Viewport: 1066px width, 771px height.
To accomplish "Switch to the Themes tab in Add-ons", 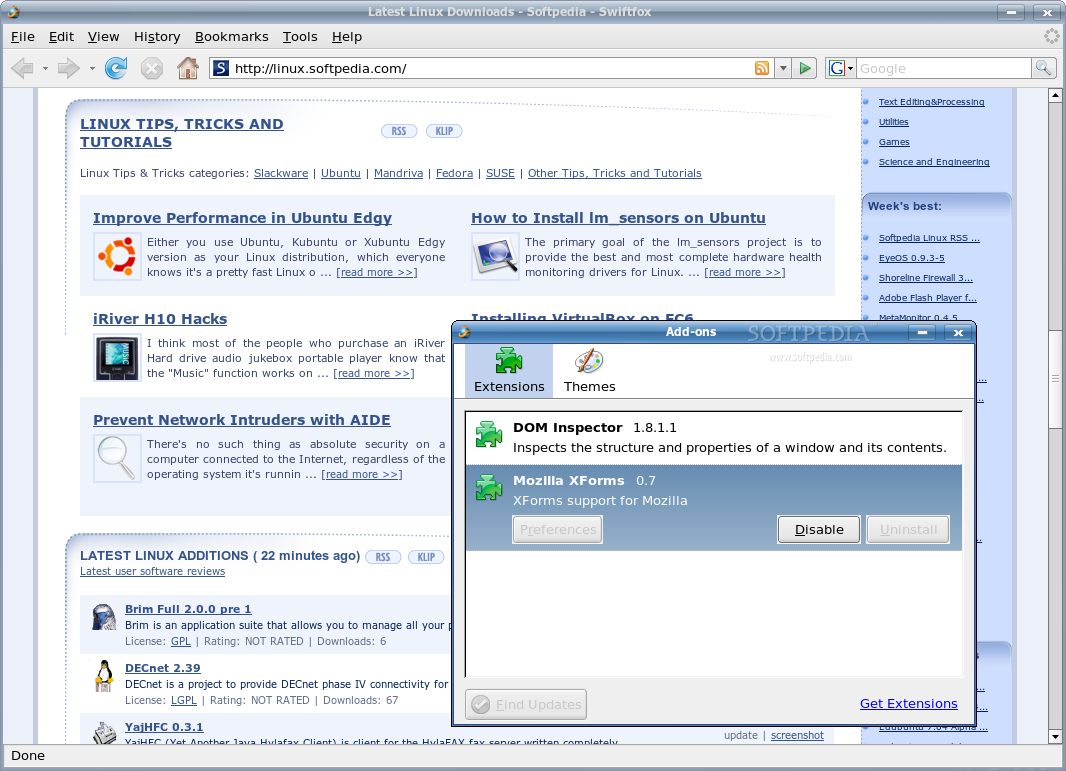I will [589, 371].
